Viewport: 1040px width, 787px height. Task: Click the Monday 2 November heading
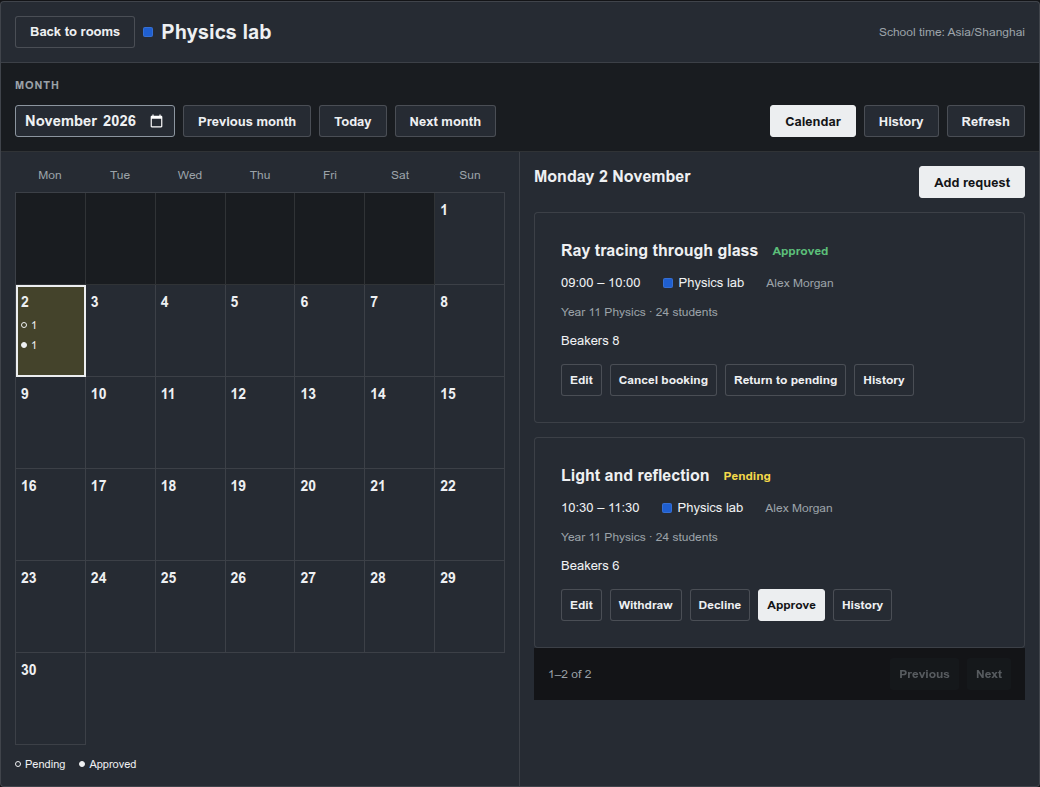612,176
